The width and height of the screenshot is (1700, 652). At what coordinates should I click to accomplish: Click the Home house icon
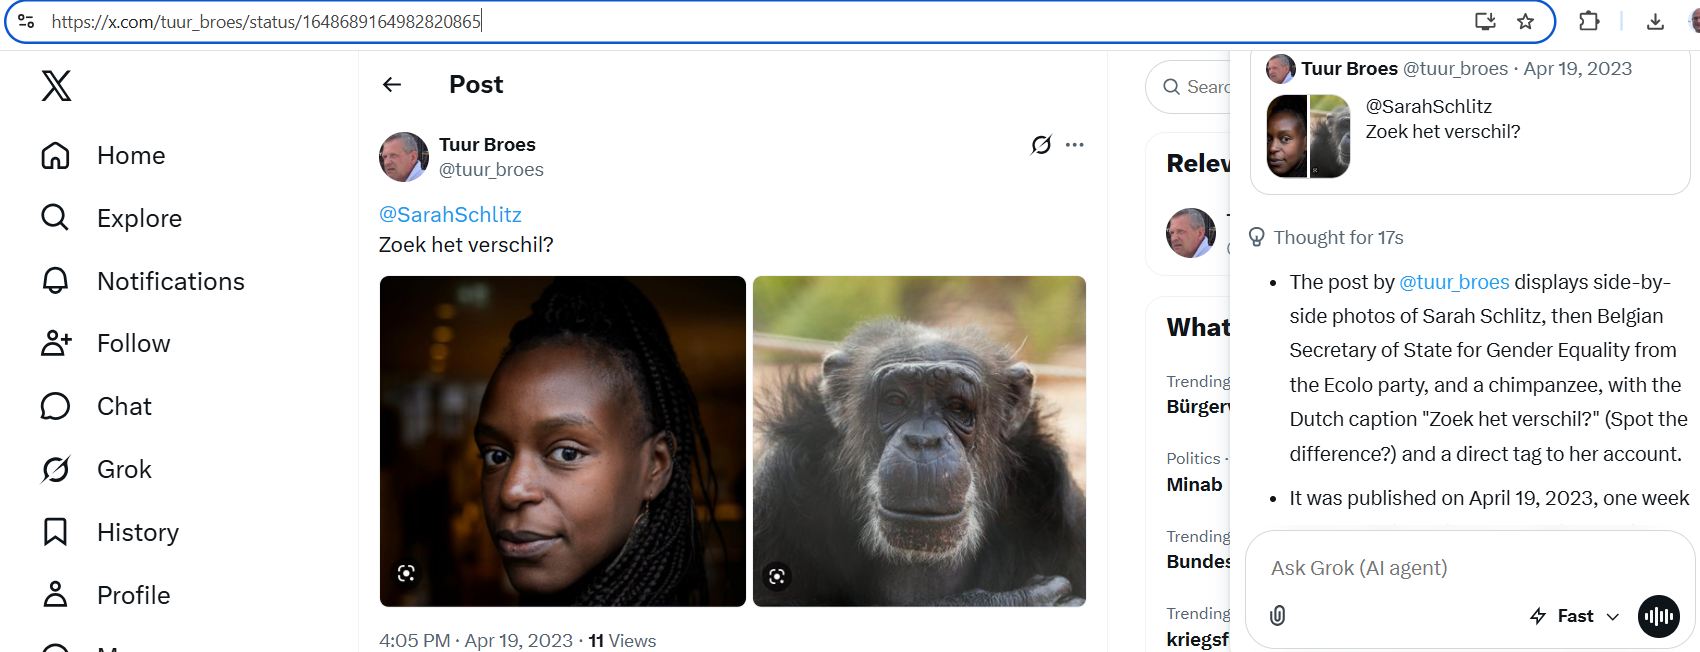pos(55,155)
